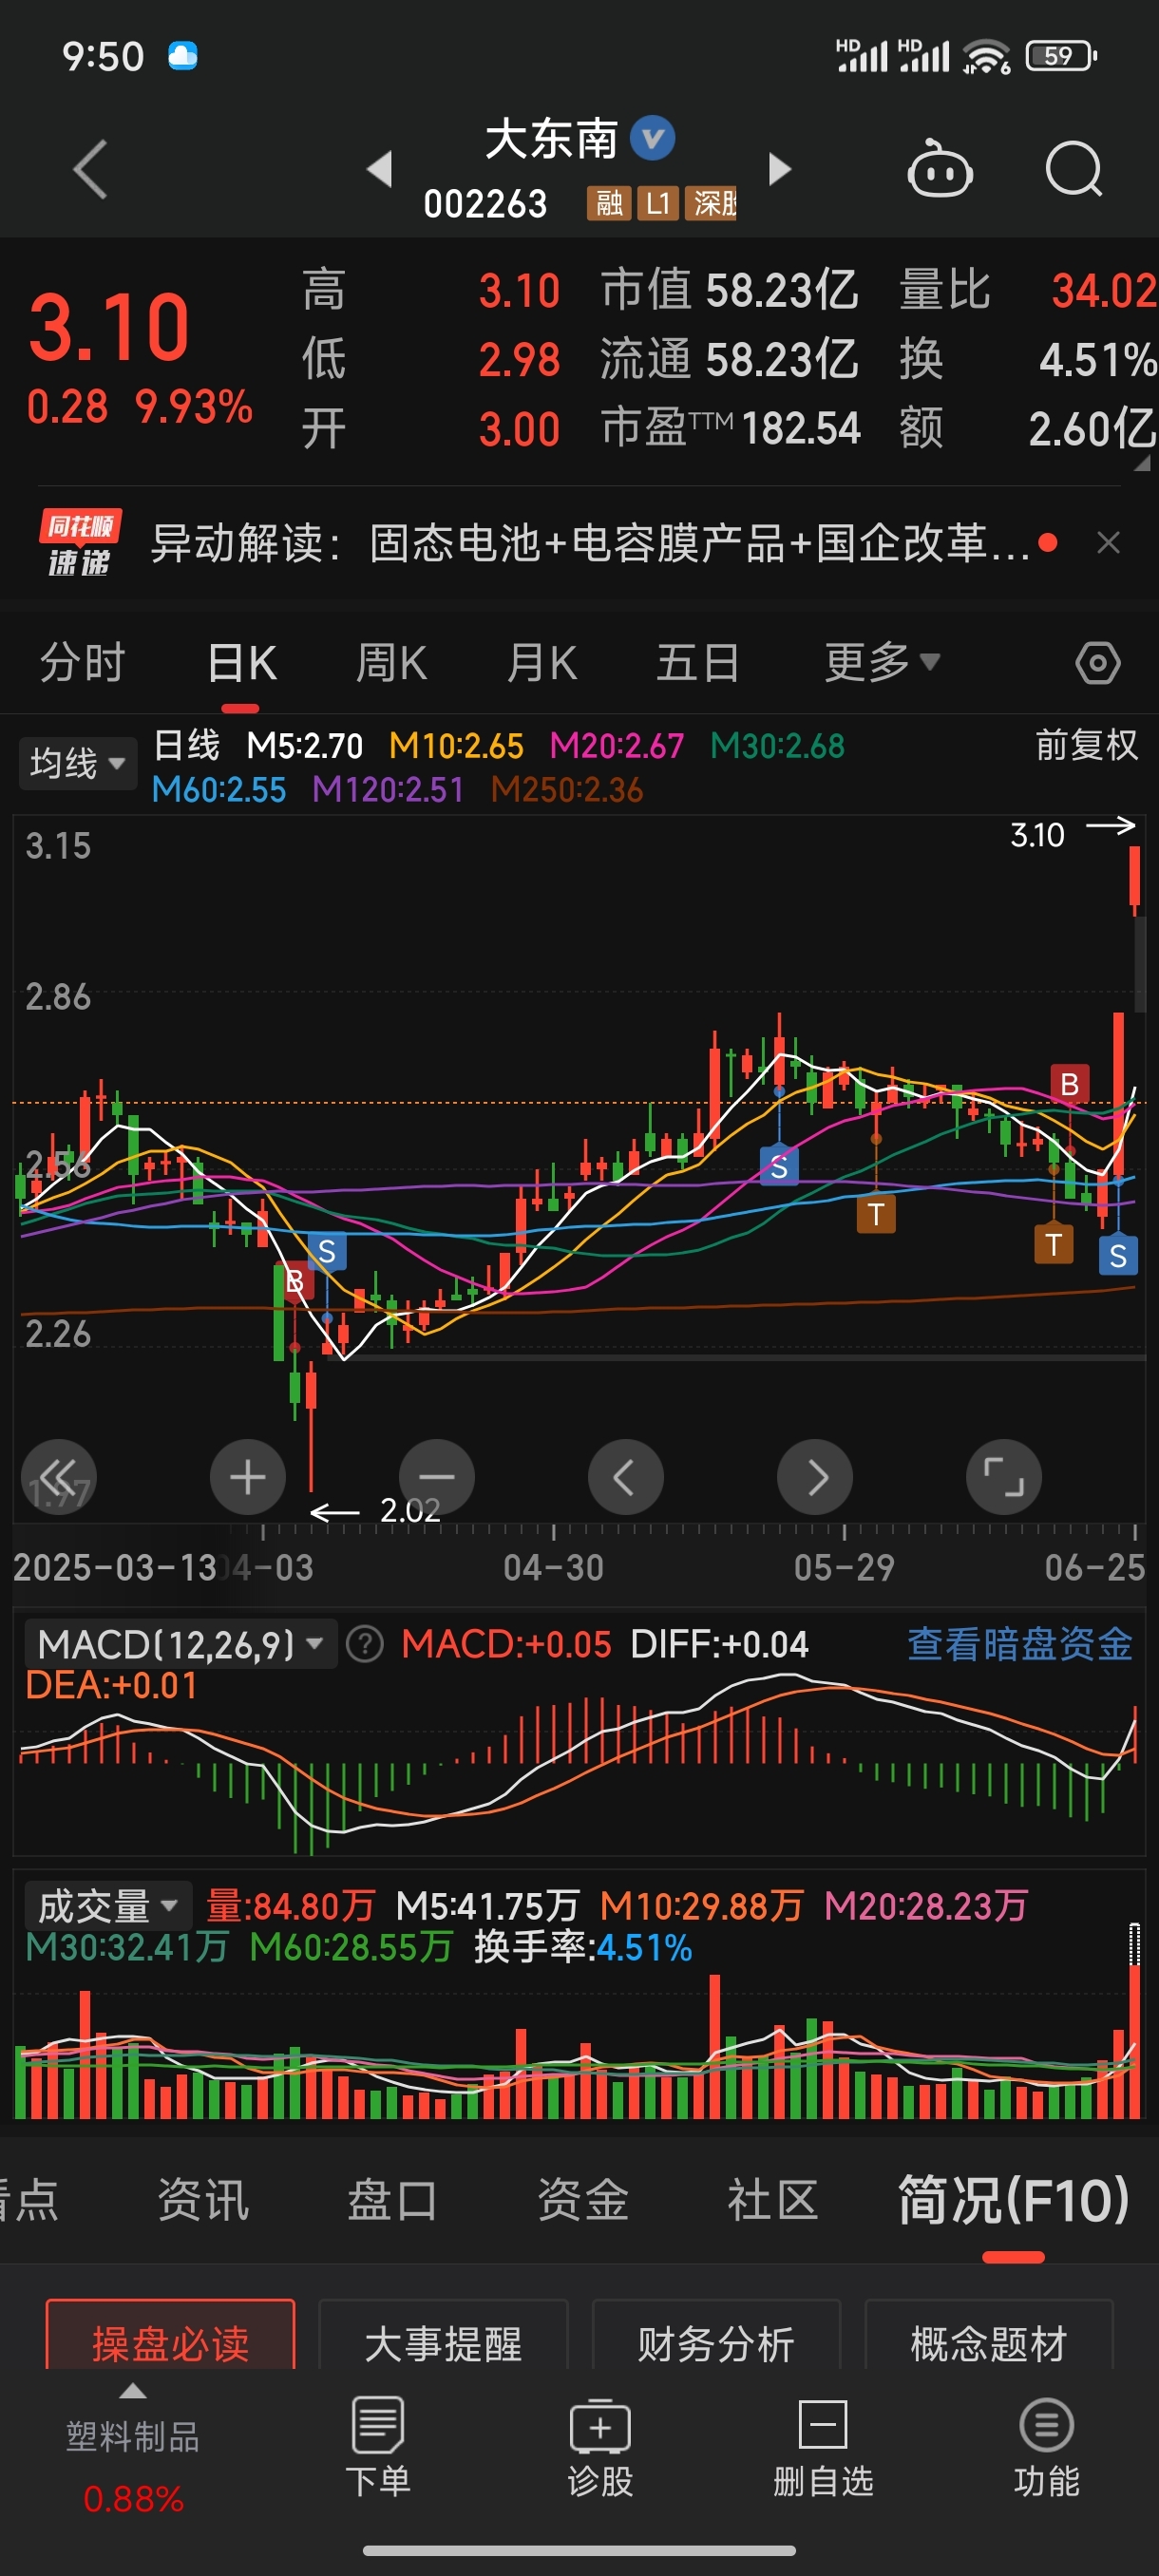Screen dimensions: 1159x2576
Task: Open the 资金 tab
Action: 583,2200
